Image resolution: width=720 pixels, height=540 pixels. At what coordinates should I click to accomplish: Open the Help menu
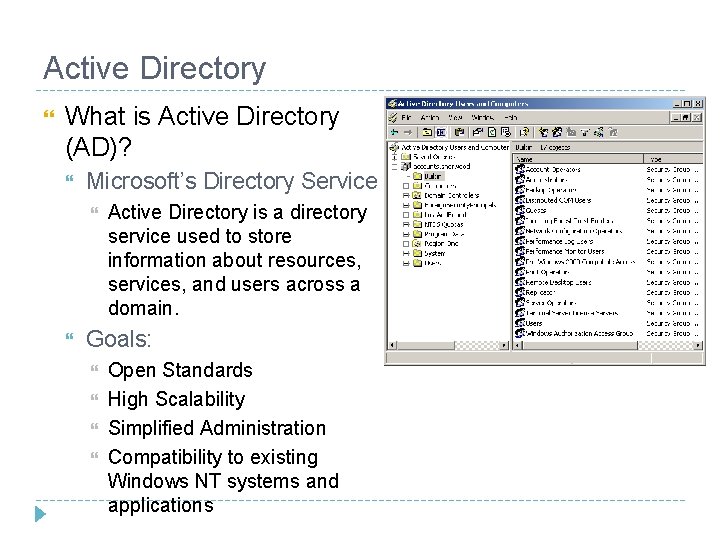511,118
